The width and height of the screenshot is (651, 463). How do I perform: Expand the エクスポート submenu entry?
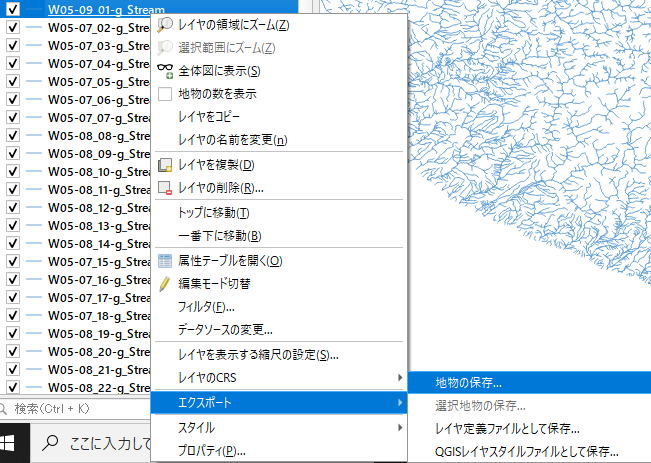pos(280,403)
